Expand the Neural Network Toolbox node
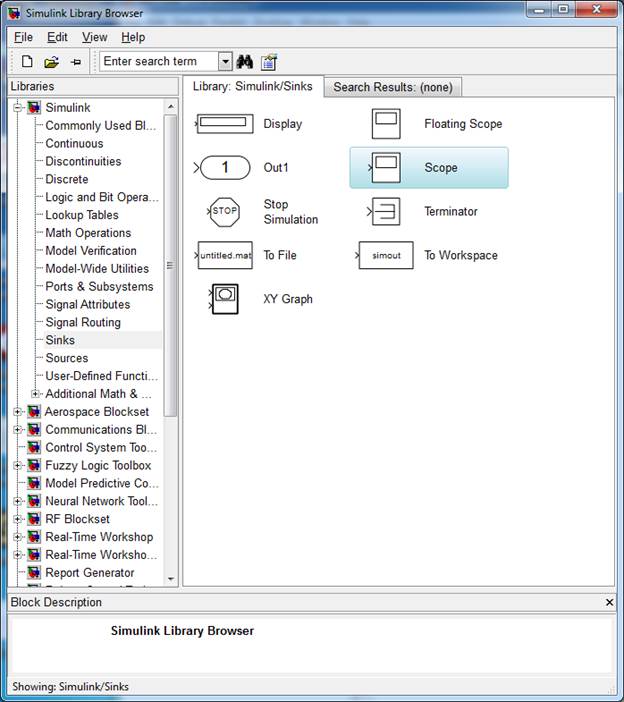The height and width of the screenshot is (702, 624). click(17, 501)
